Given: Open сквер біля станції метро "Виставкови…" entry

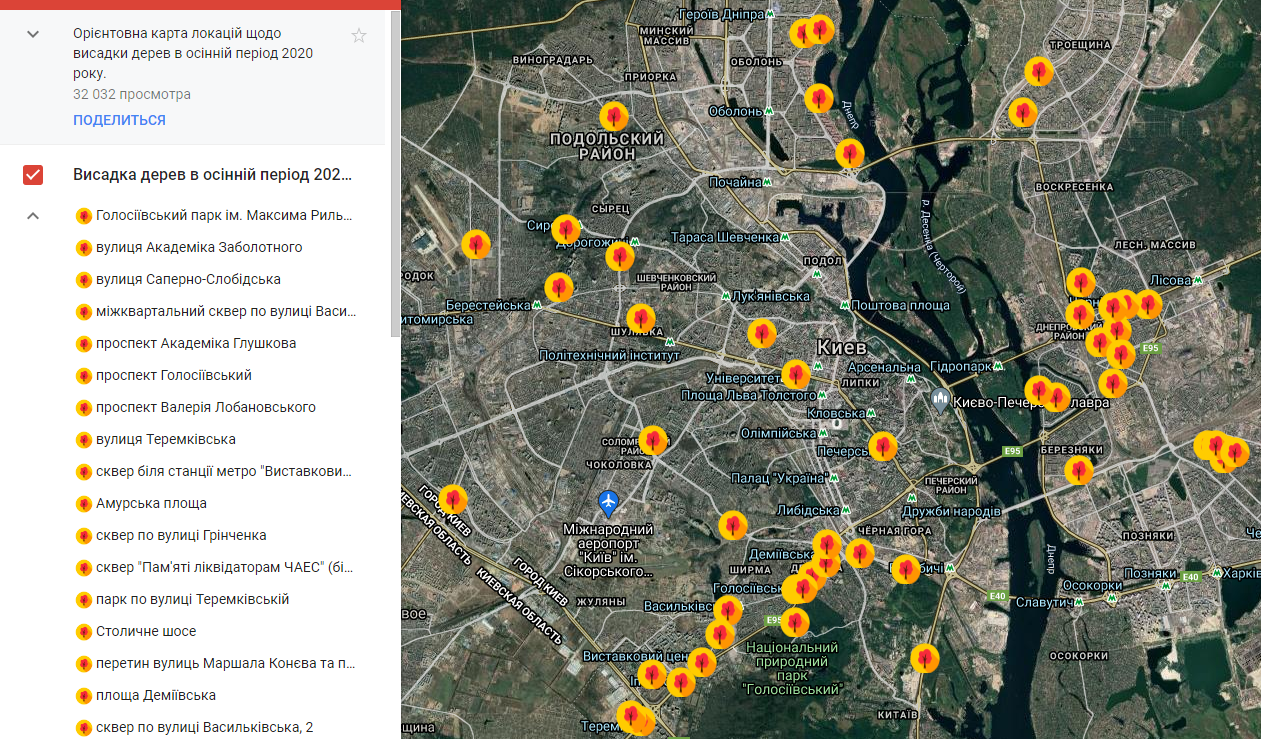Looking at the screenshot, I should pos(225,471).
